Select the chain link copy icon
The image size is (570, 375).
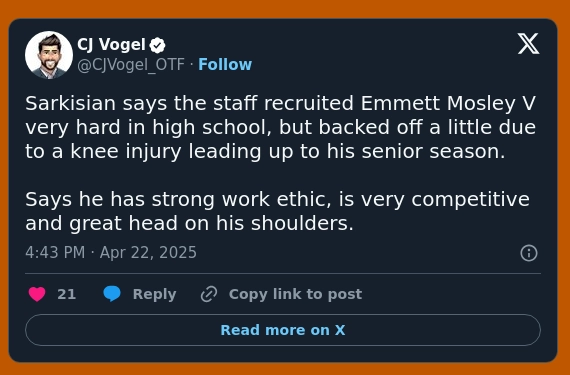coord(209,294)
